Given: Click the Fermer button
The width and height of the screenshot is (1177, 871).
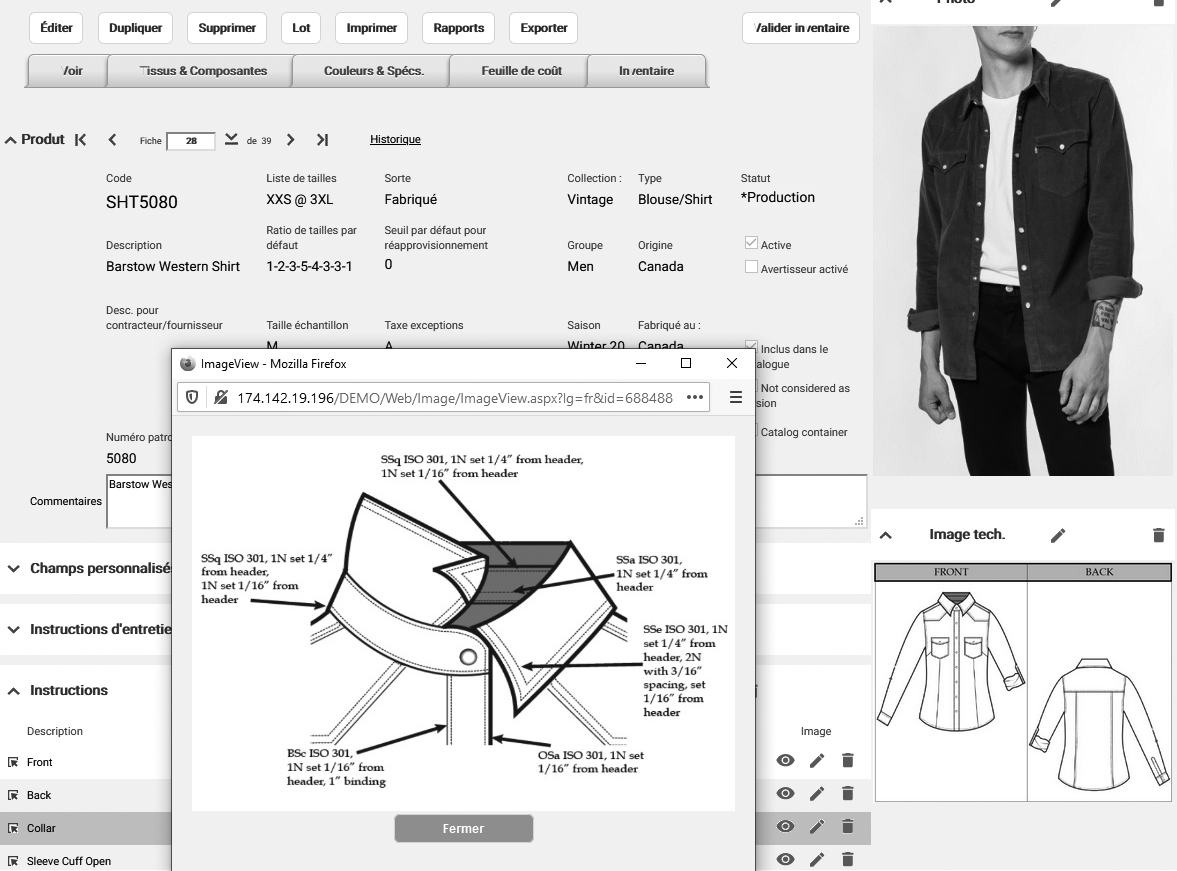Looking at the screenshot, I should (x=463, y=828).
